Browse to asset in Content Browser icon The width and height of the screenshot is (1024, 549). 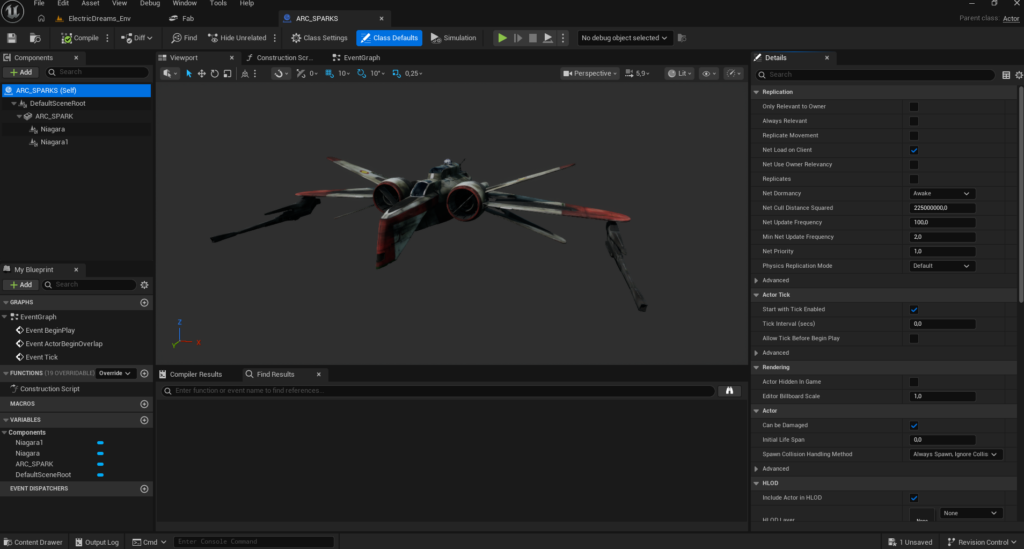[x=35, y=38]
